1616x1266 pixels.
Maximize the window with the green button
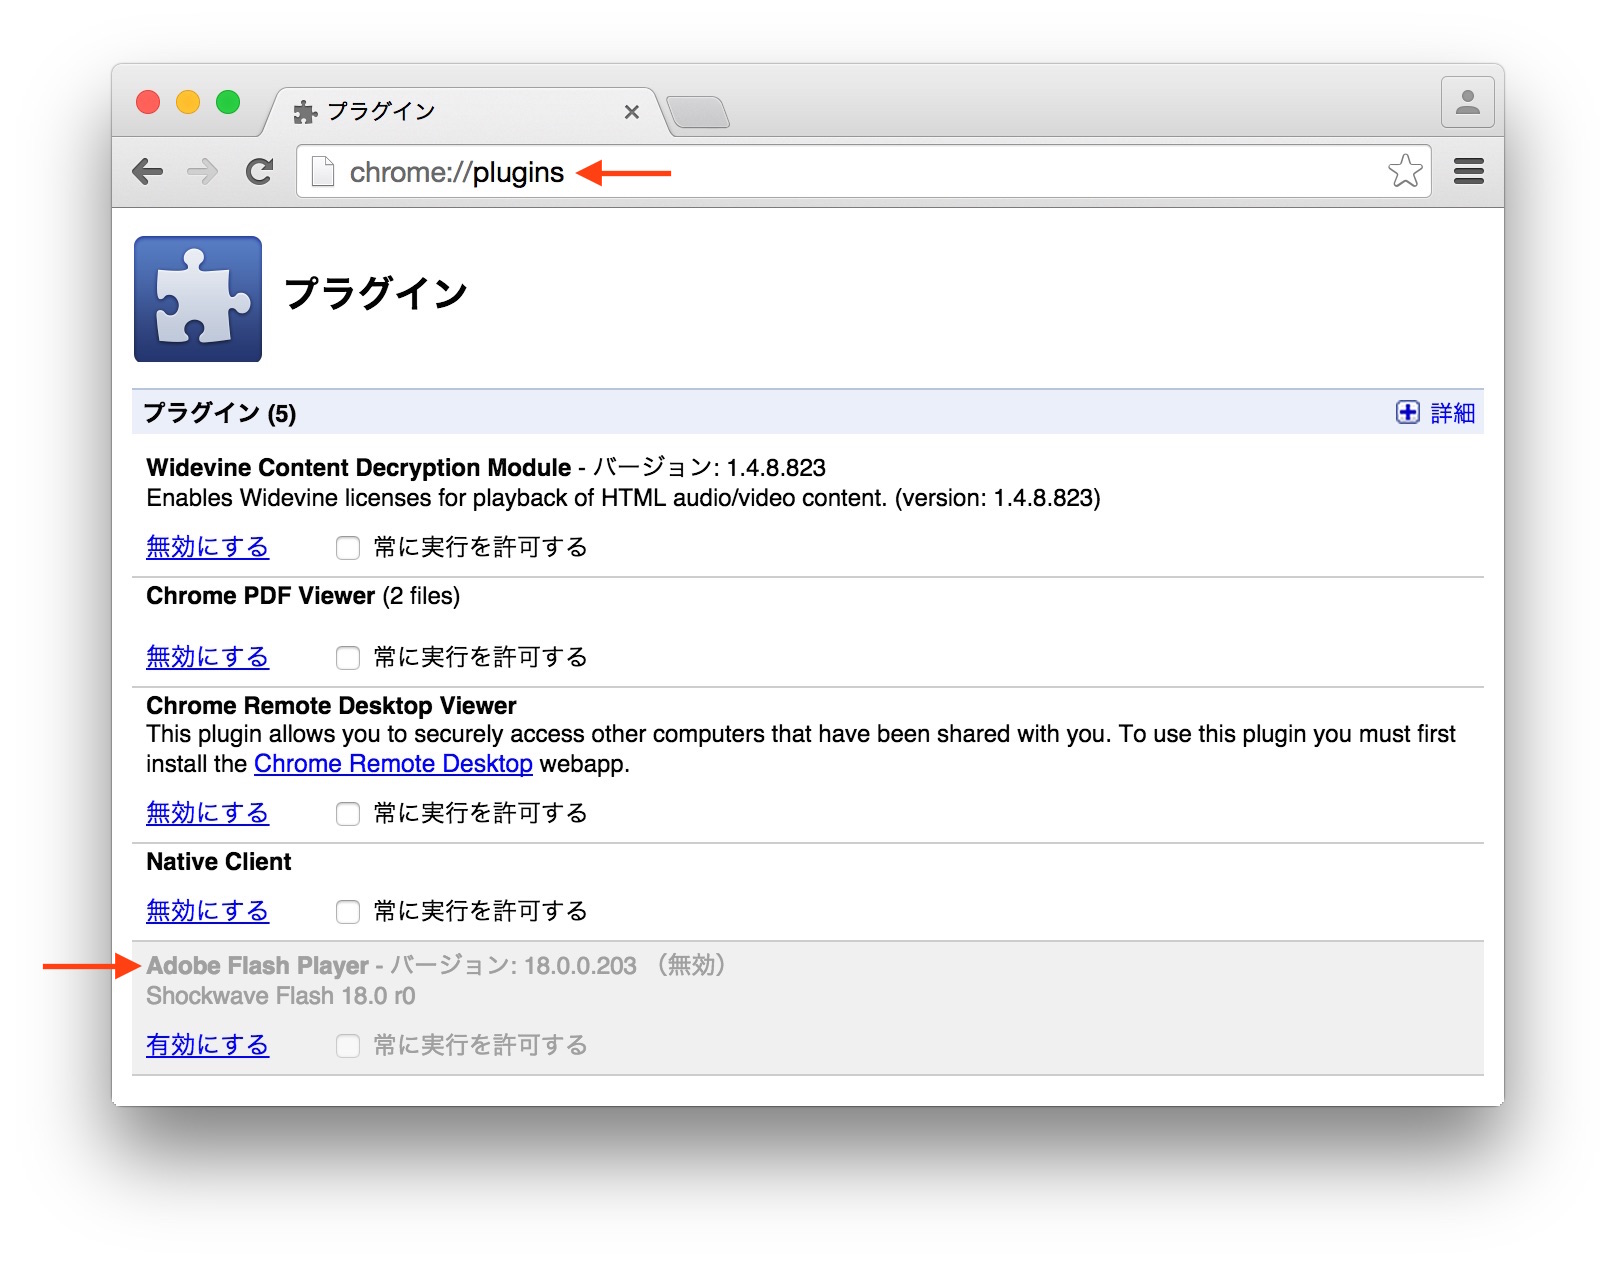pos(228,102)
